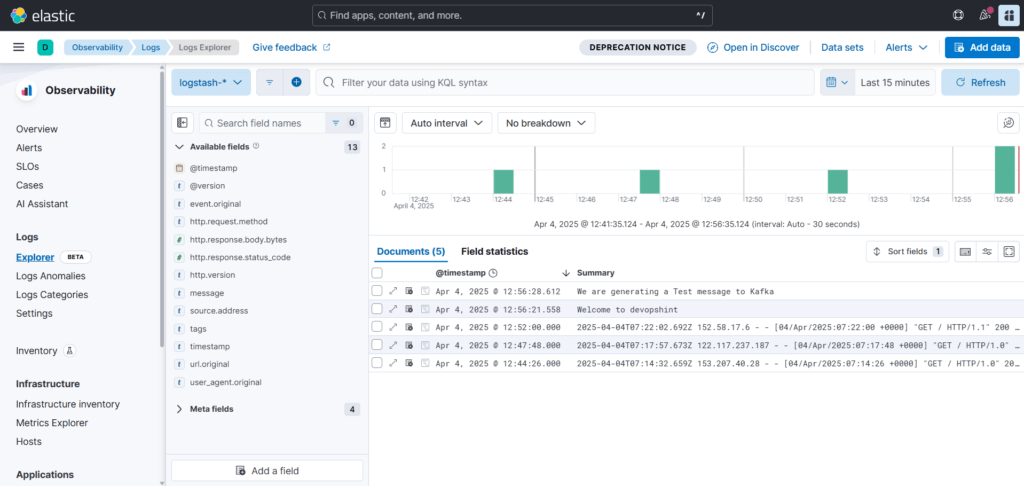The height and width of the screenshot is (486, 1024).
Task: Click info icon next to Available fields
Action: point(256,146)
